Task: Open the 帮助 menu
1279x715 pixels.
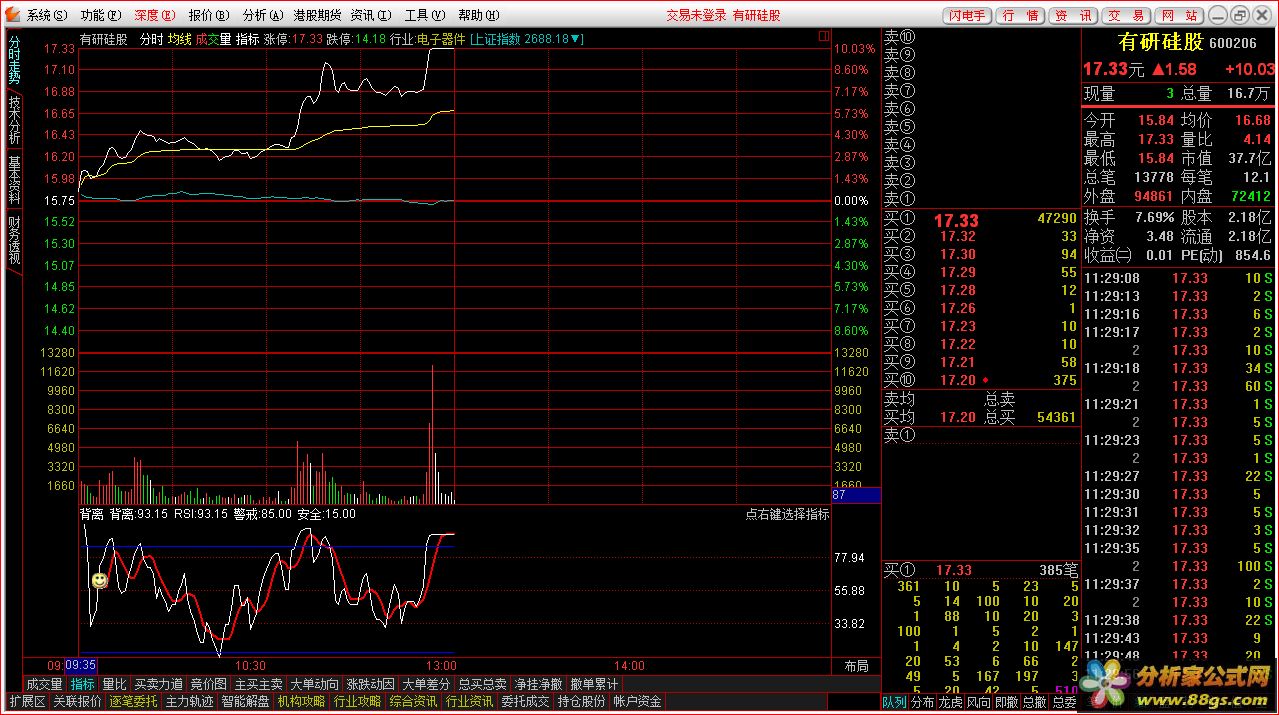Action: tap(478, 15)
